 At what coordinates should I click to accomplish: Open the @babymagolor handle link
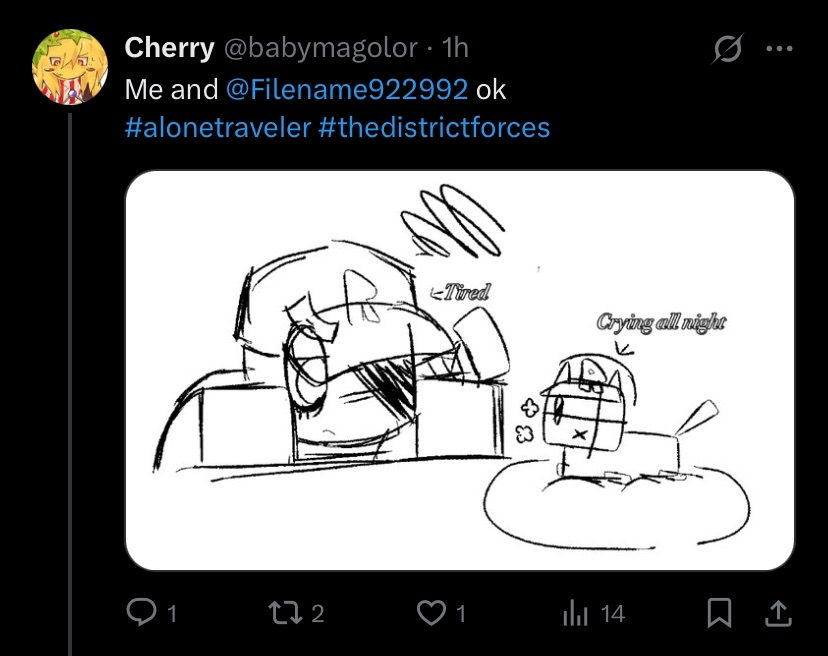[321, 49]
